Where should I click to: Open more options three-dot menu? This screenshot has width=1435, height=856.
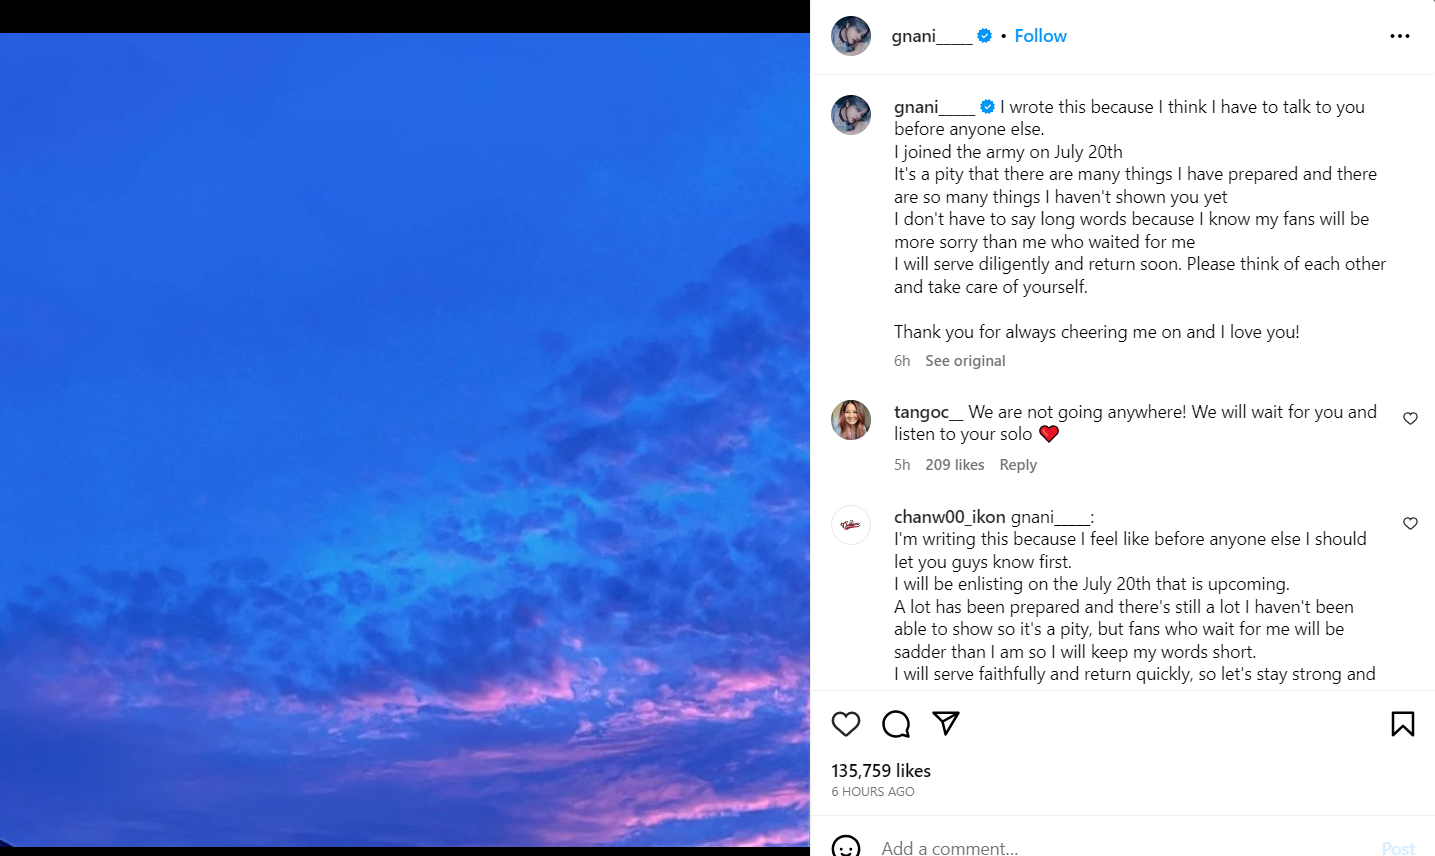[1399, 36]
